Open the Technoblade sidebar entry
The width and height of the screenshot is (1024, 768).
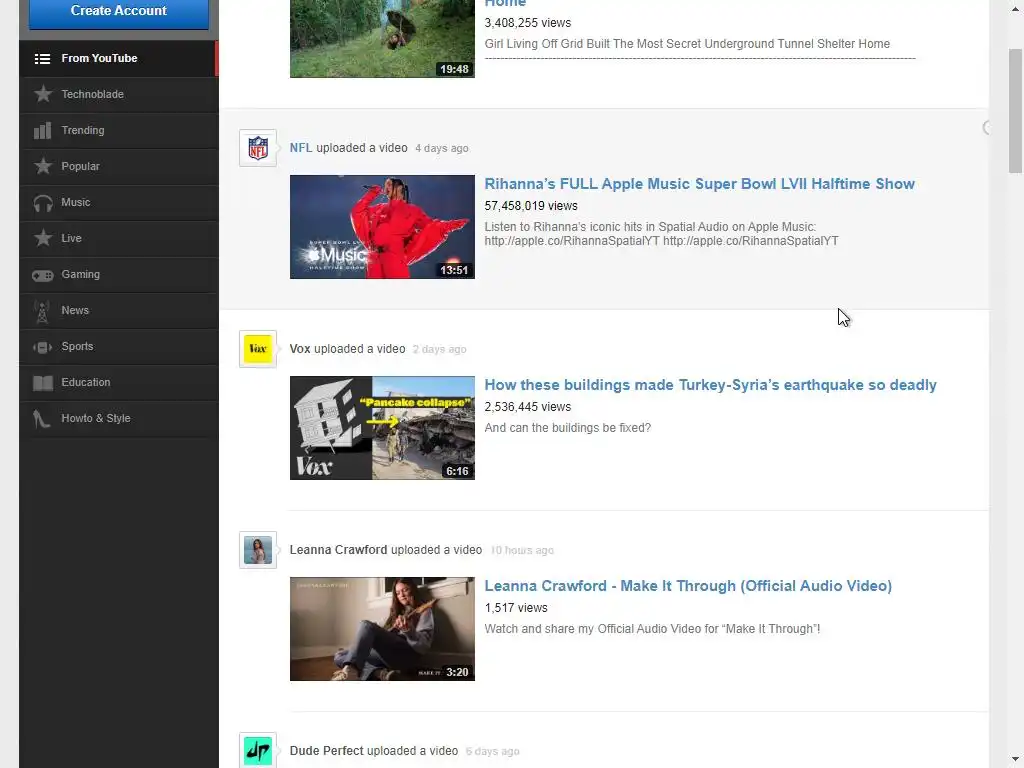119,94
